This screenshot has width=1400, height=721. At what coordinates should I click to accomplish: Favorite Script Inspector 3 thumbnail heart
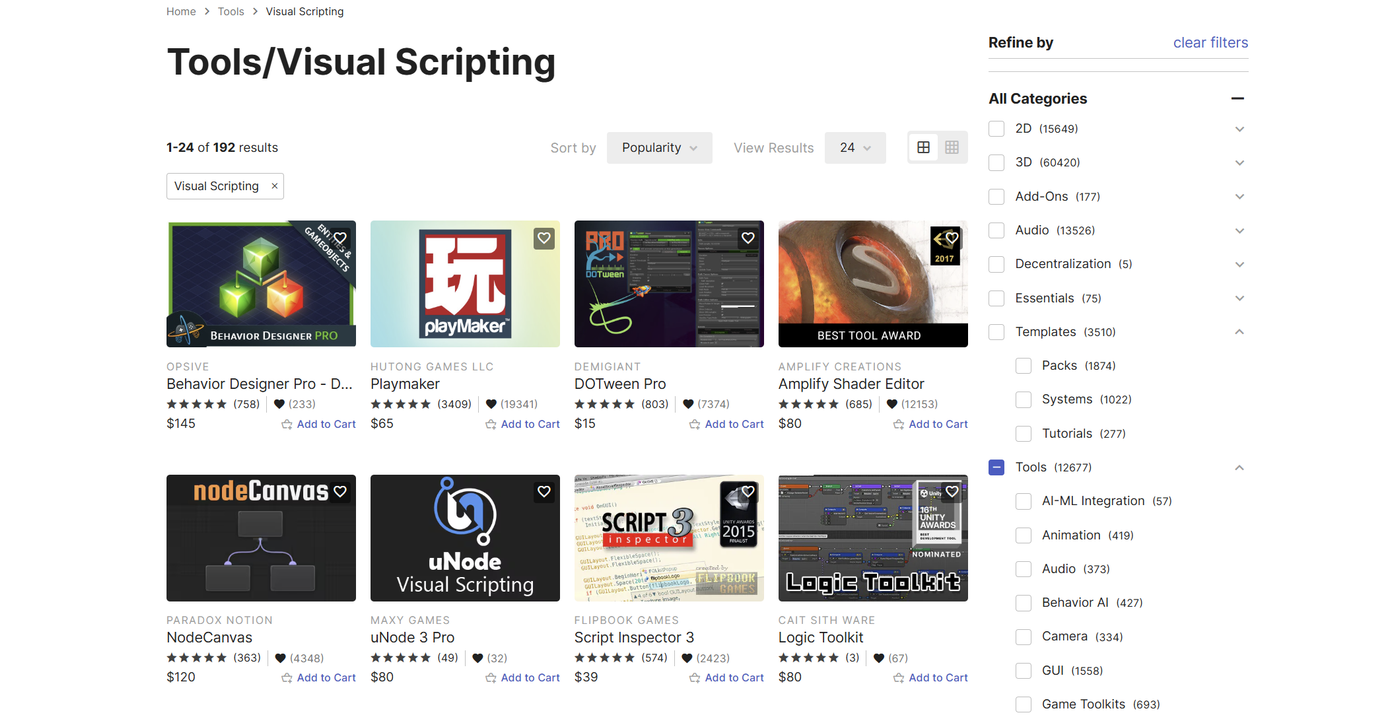point(748,492)
